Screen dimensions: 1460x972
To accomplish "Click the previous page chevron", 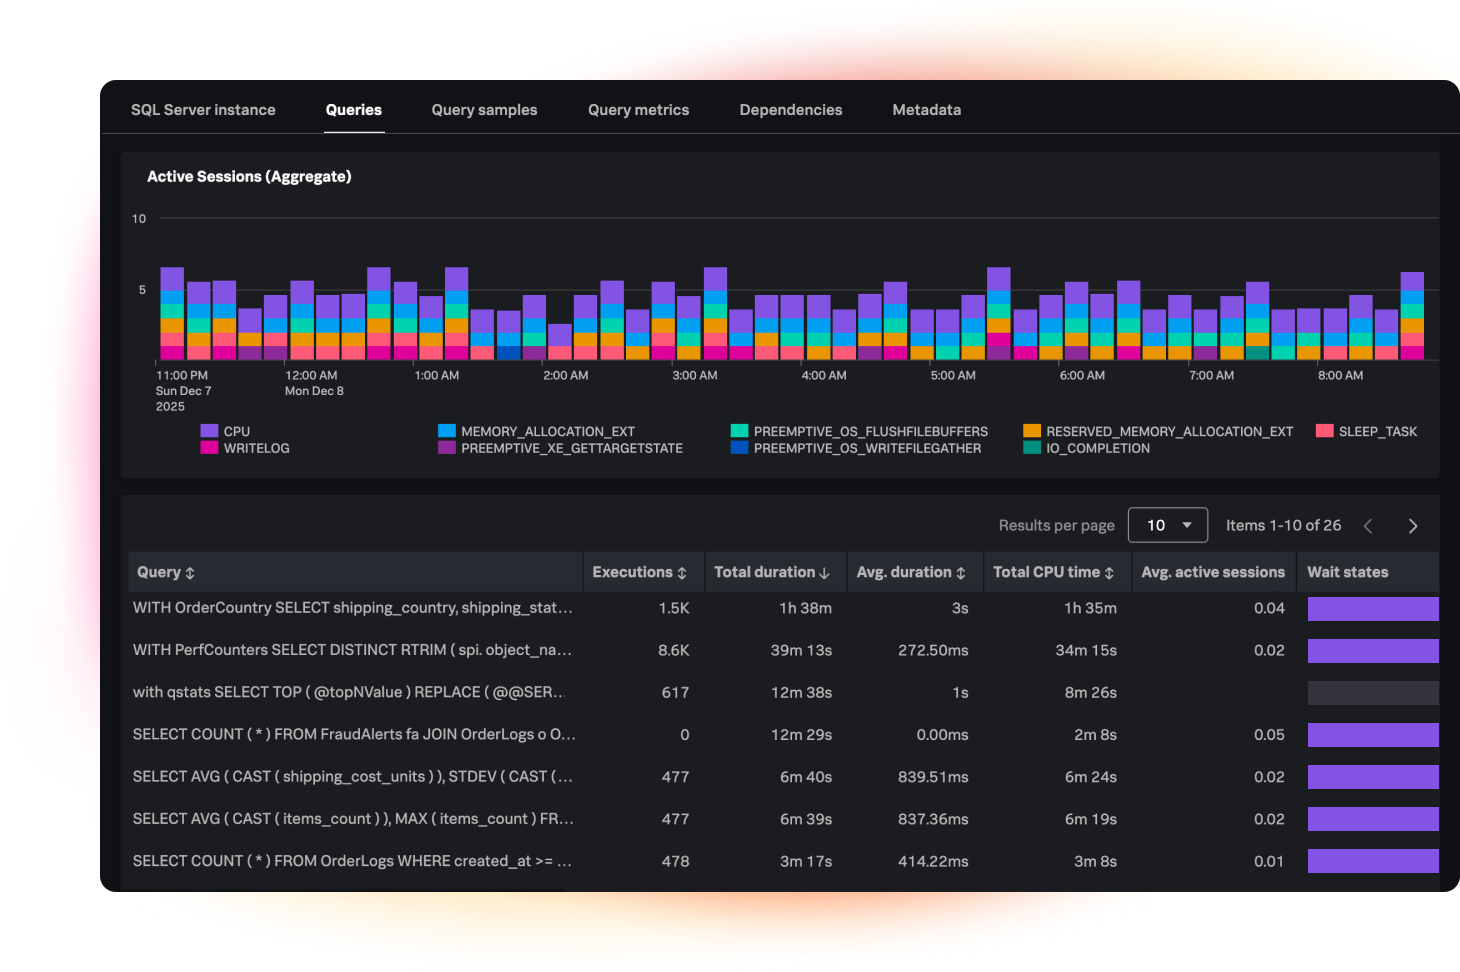I will 1368,525.
